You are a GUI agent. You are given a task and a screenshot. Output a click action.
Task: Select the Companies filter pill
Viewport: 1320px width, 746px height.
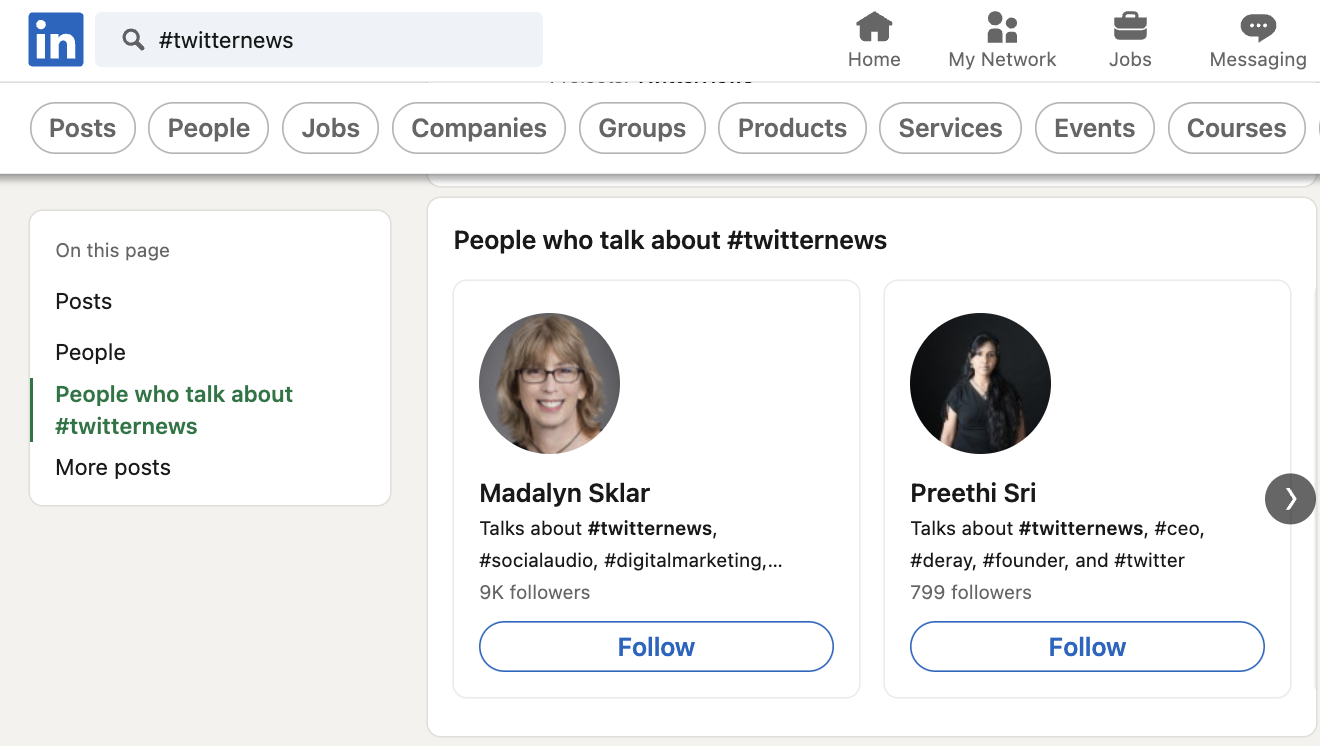tap(479, 128)
